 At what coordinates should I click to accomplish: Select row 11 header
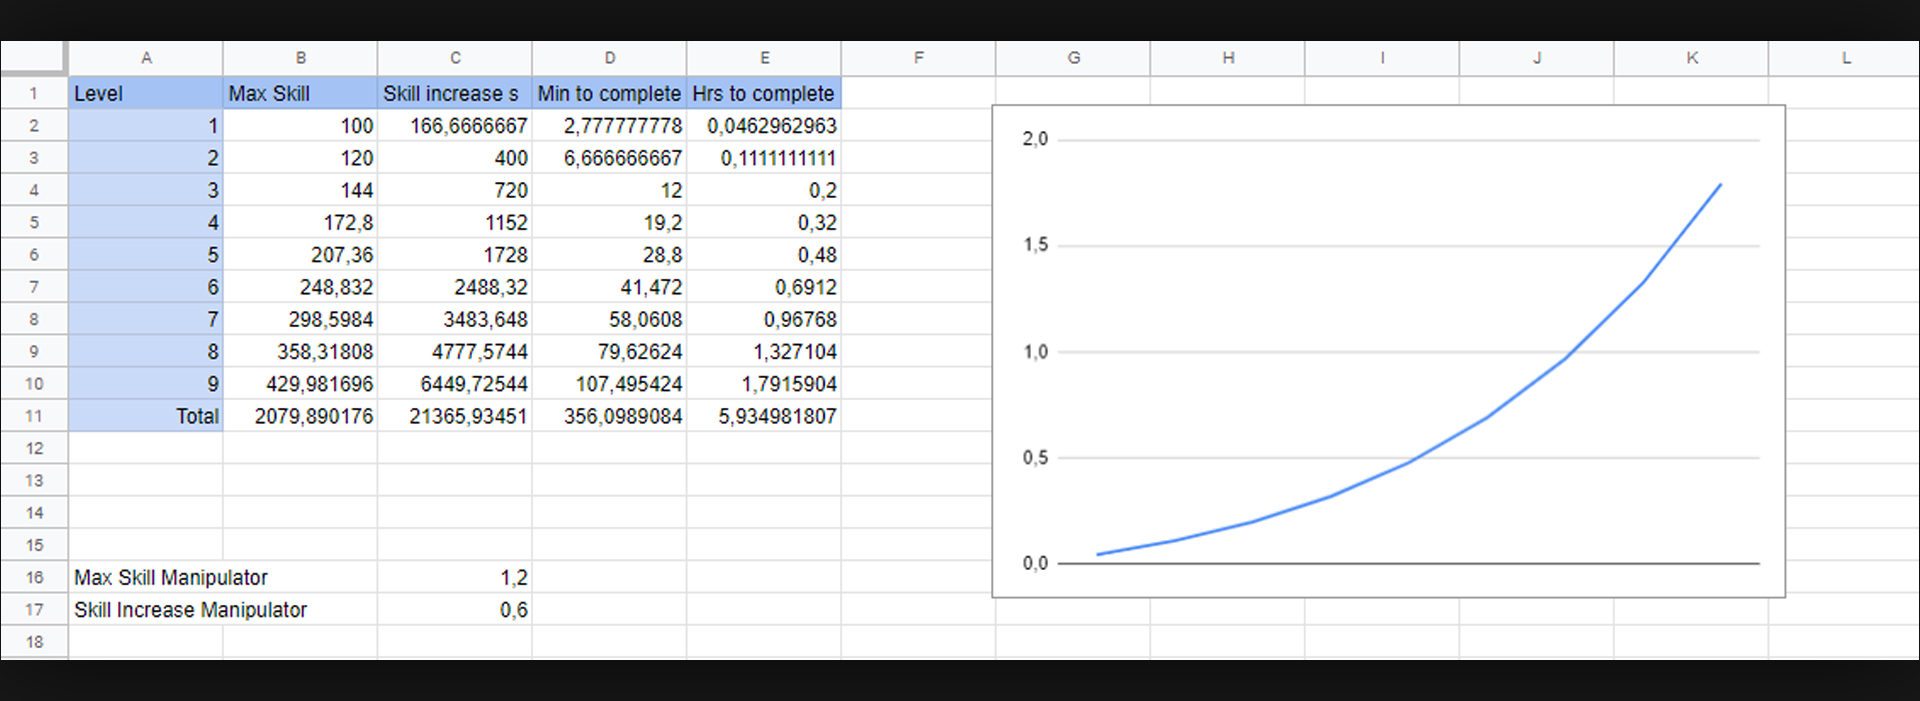[34, 416]
